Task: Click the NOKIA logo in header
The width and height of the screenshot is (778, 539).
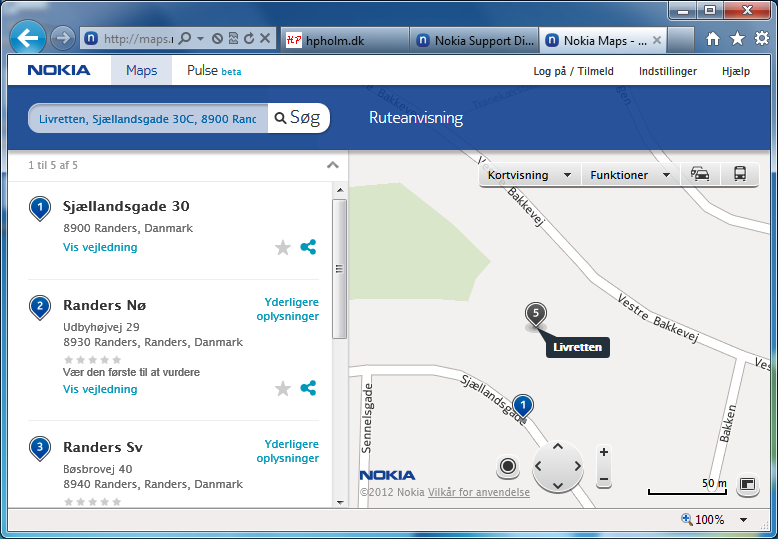Action: pos(59,70)
